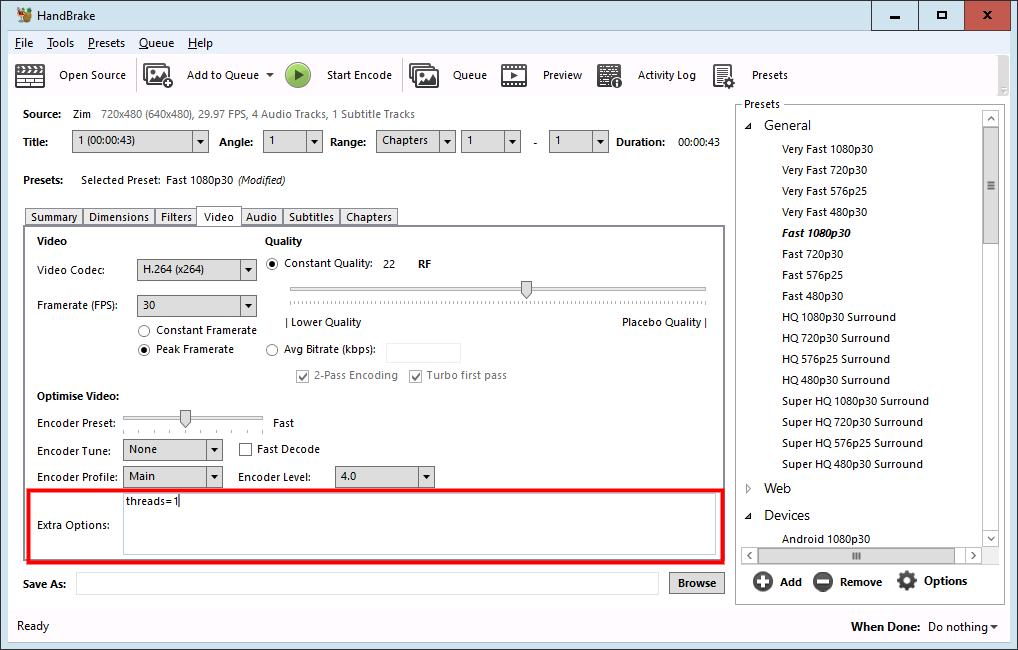Click the Open Source clapperboard icon
Image resolution: width=1018 pixels, height=650 pixels.
pyautogui.click(x=30, y=75)
